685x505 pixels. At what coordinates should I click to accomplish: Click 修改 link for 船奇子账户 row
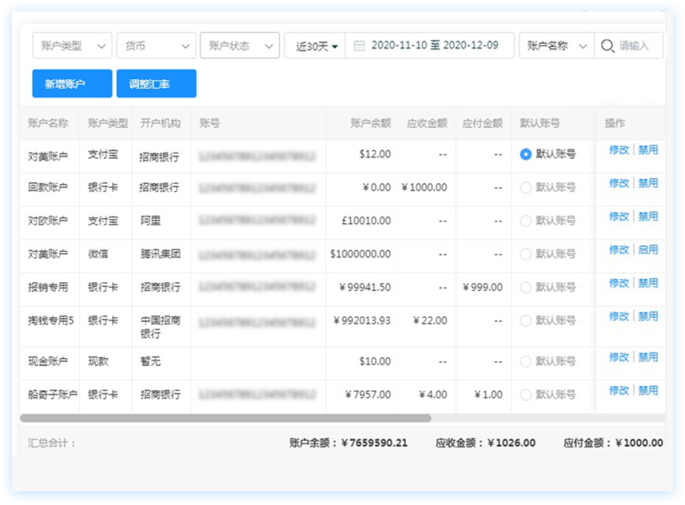[619, 391]
